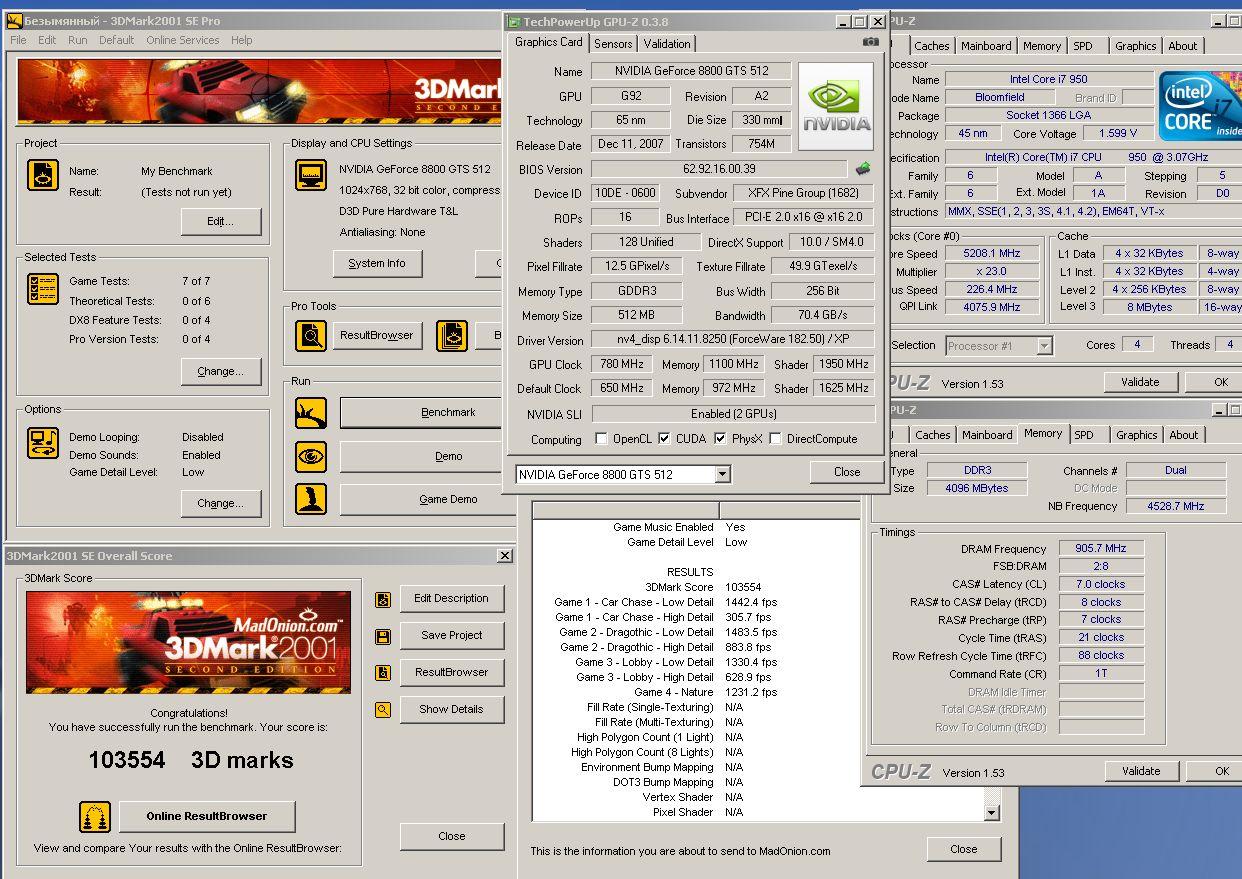This screenshot has width=1242, height=879.
Task: Switch to the Validation tab in GPU-Z
Action: coord(667,44)
